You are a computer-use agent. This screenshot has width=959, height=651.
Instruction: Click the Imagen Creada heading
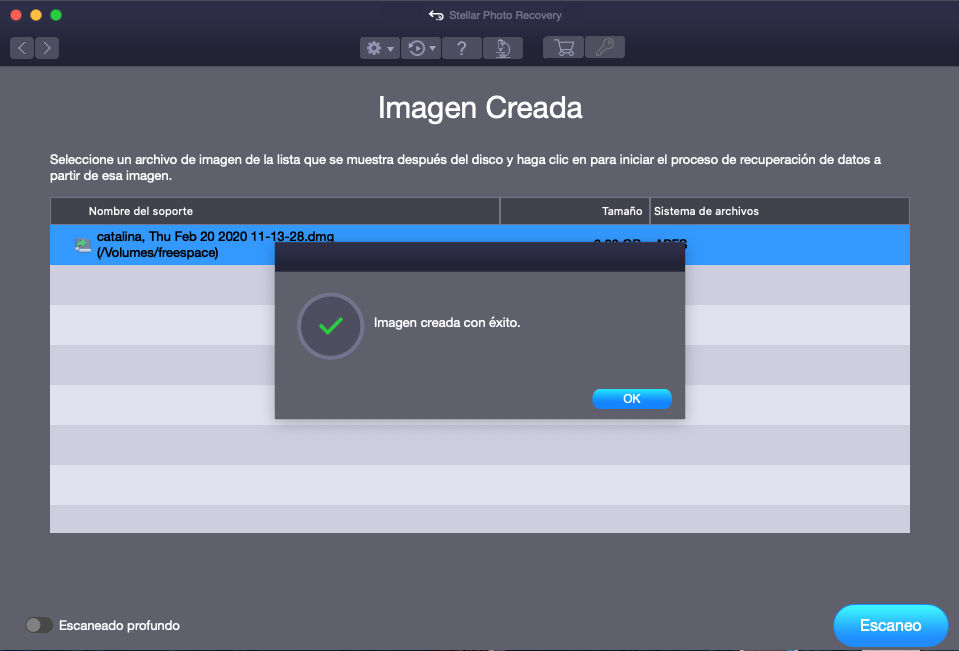tap(480, 108)
